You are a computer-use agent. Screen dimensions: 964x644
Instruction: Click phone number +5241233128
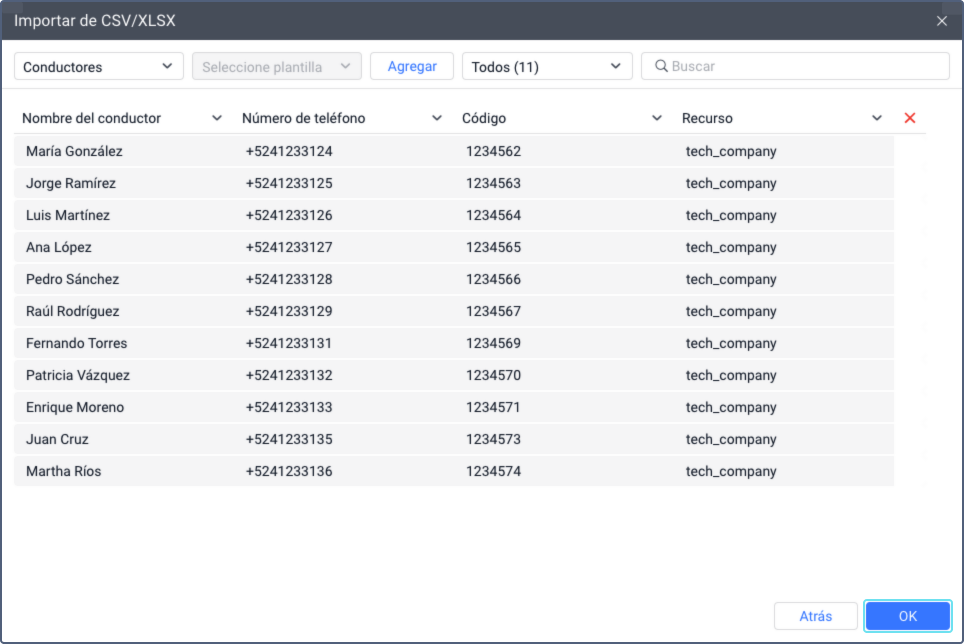[x=289, y=279]
